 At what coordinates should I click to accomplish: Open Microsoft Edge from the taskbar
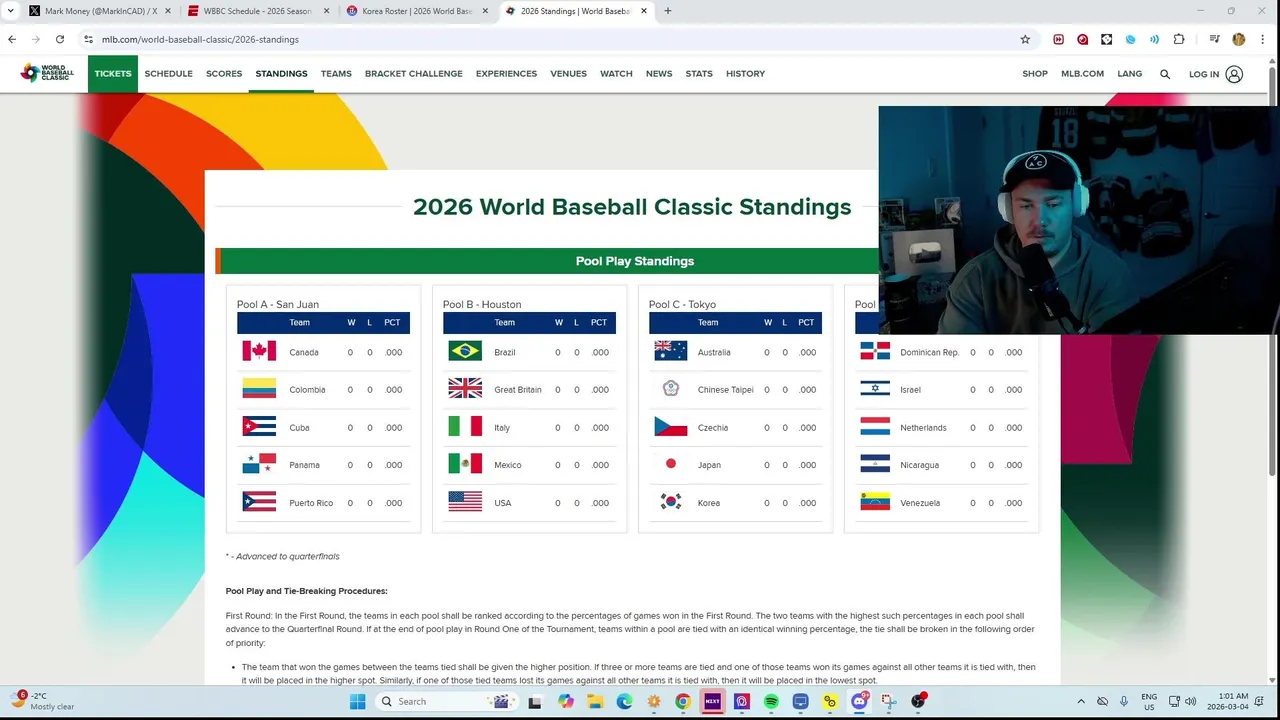tap(624, 701)
